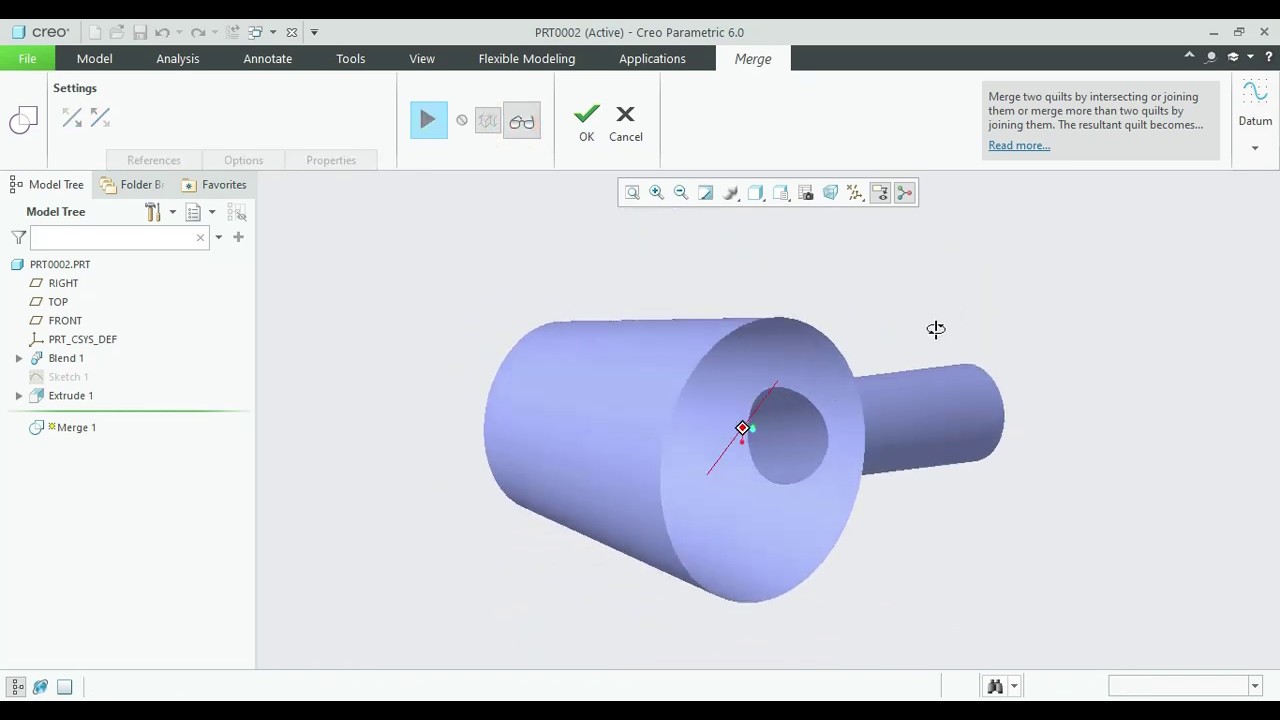The width and height of the screenshot is (1280, 720).
Task: Open the Applications ribbon tab
Action: tap(652, 58)
